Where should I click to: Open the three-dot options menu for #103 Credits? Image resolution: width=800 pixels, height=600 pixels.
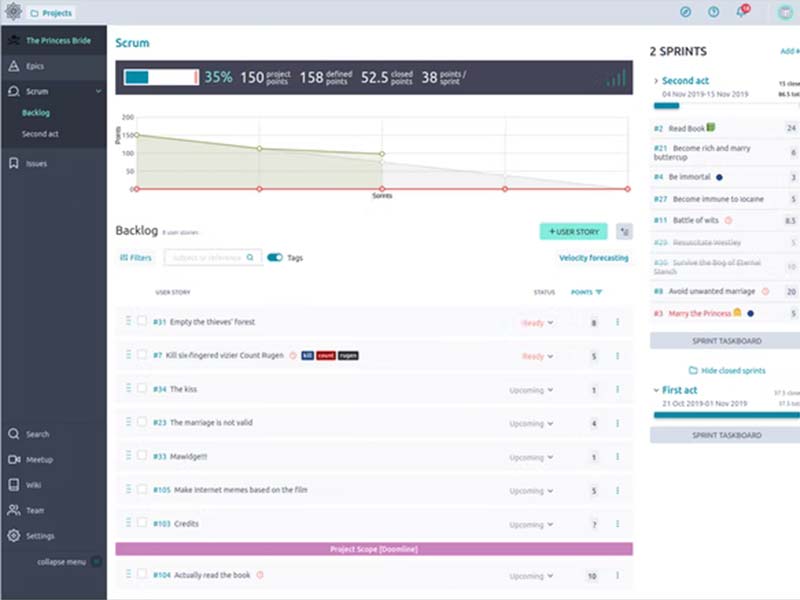617,524
